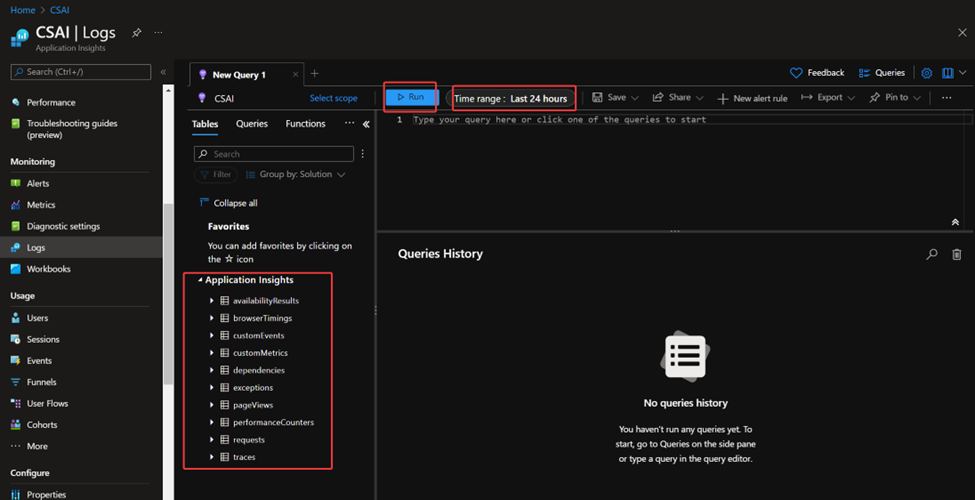Open the docs book icon
The image size is (975, 500).
point(948,73)
